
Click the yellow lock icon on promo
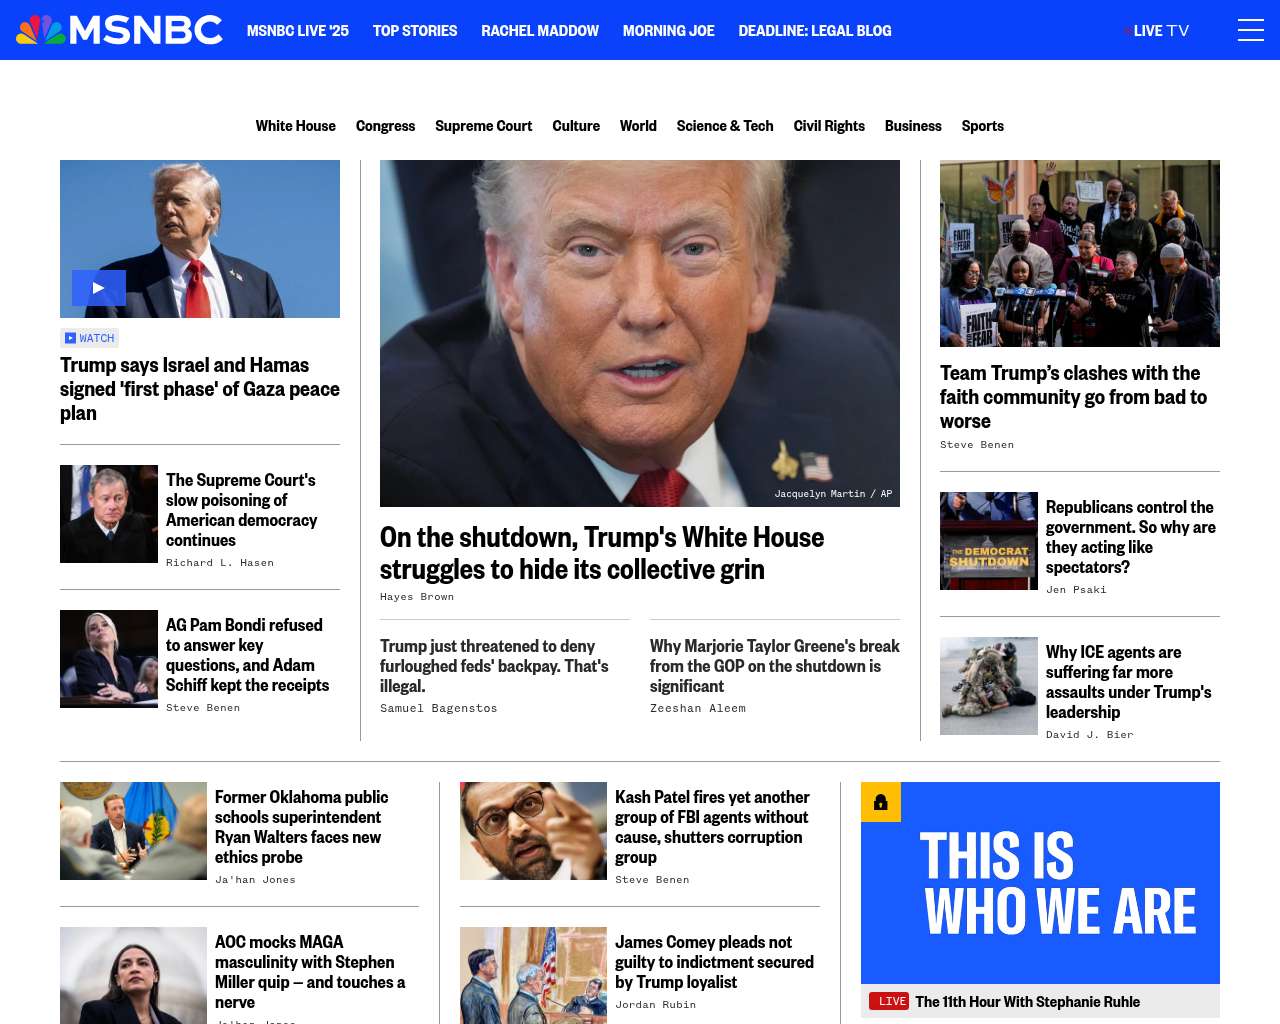(x=881, y=802)
